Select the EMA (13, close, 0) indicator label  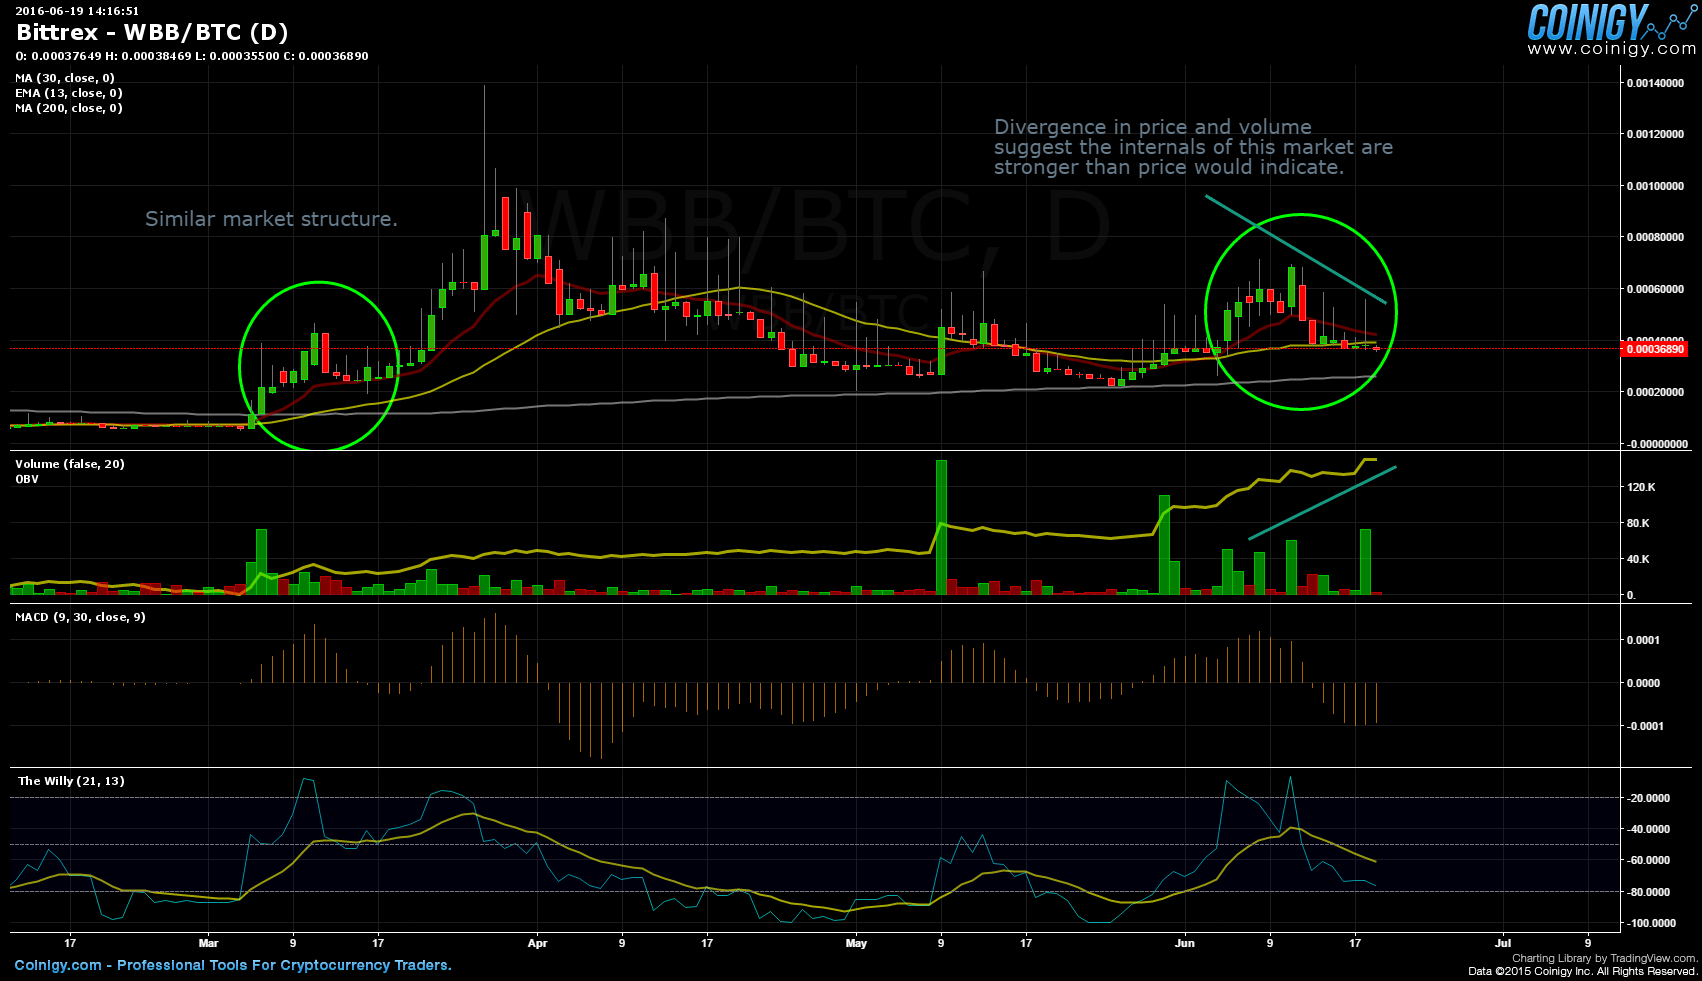click(x=69, y=93)
